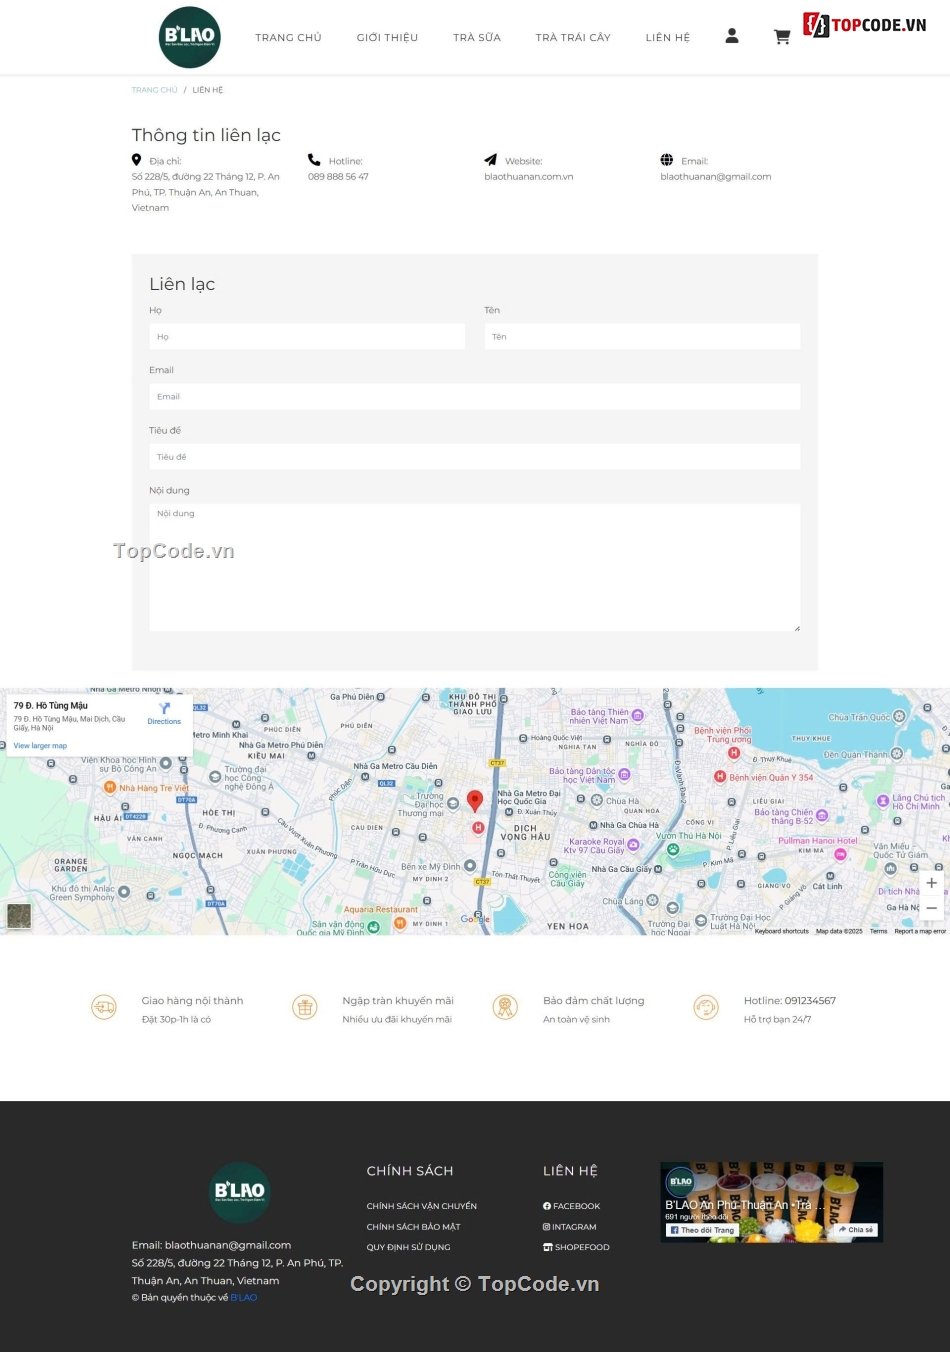Click the Chia sẻ button
The image size is (950, 1352).
[856, 1230]
